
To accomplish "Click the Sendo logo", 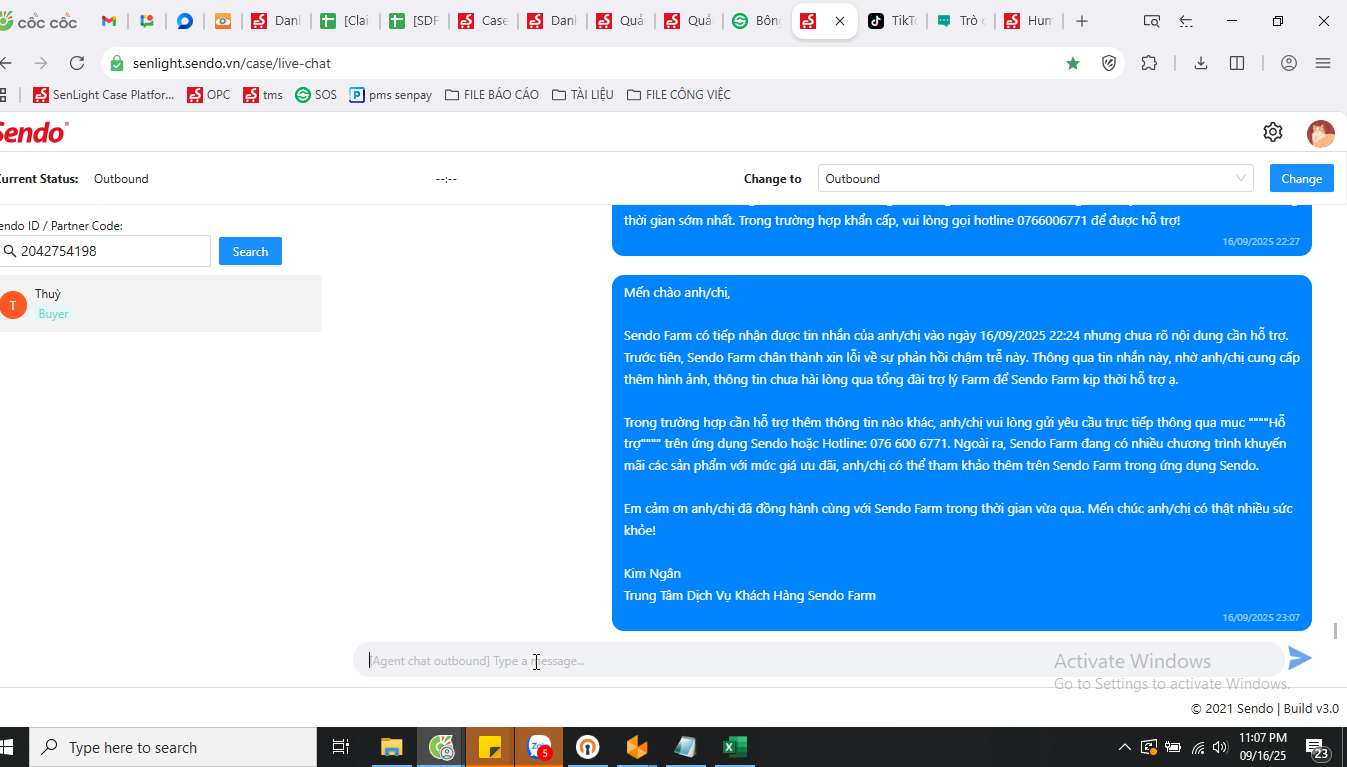I will tap(33, 132).
